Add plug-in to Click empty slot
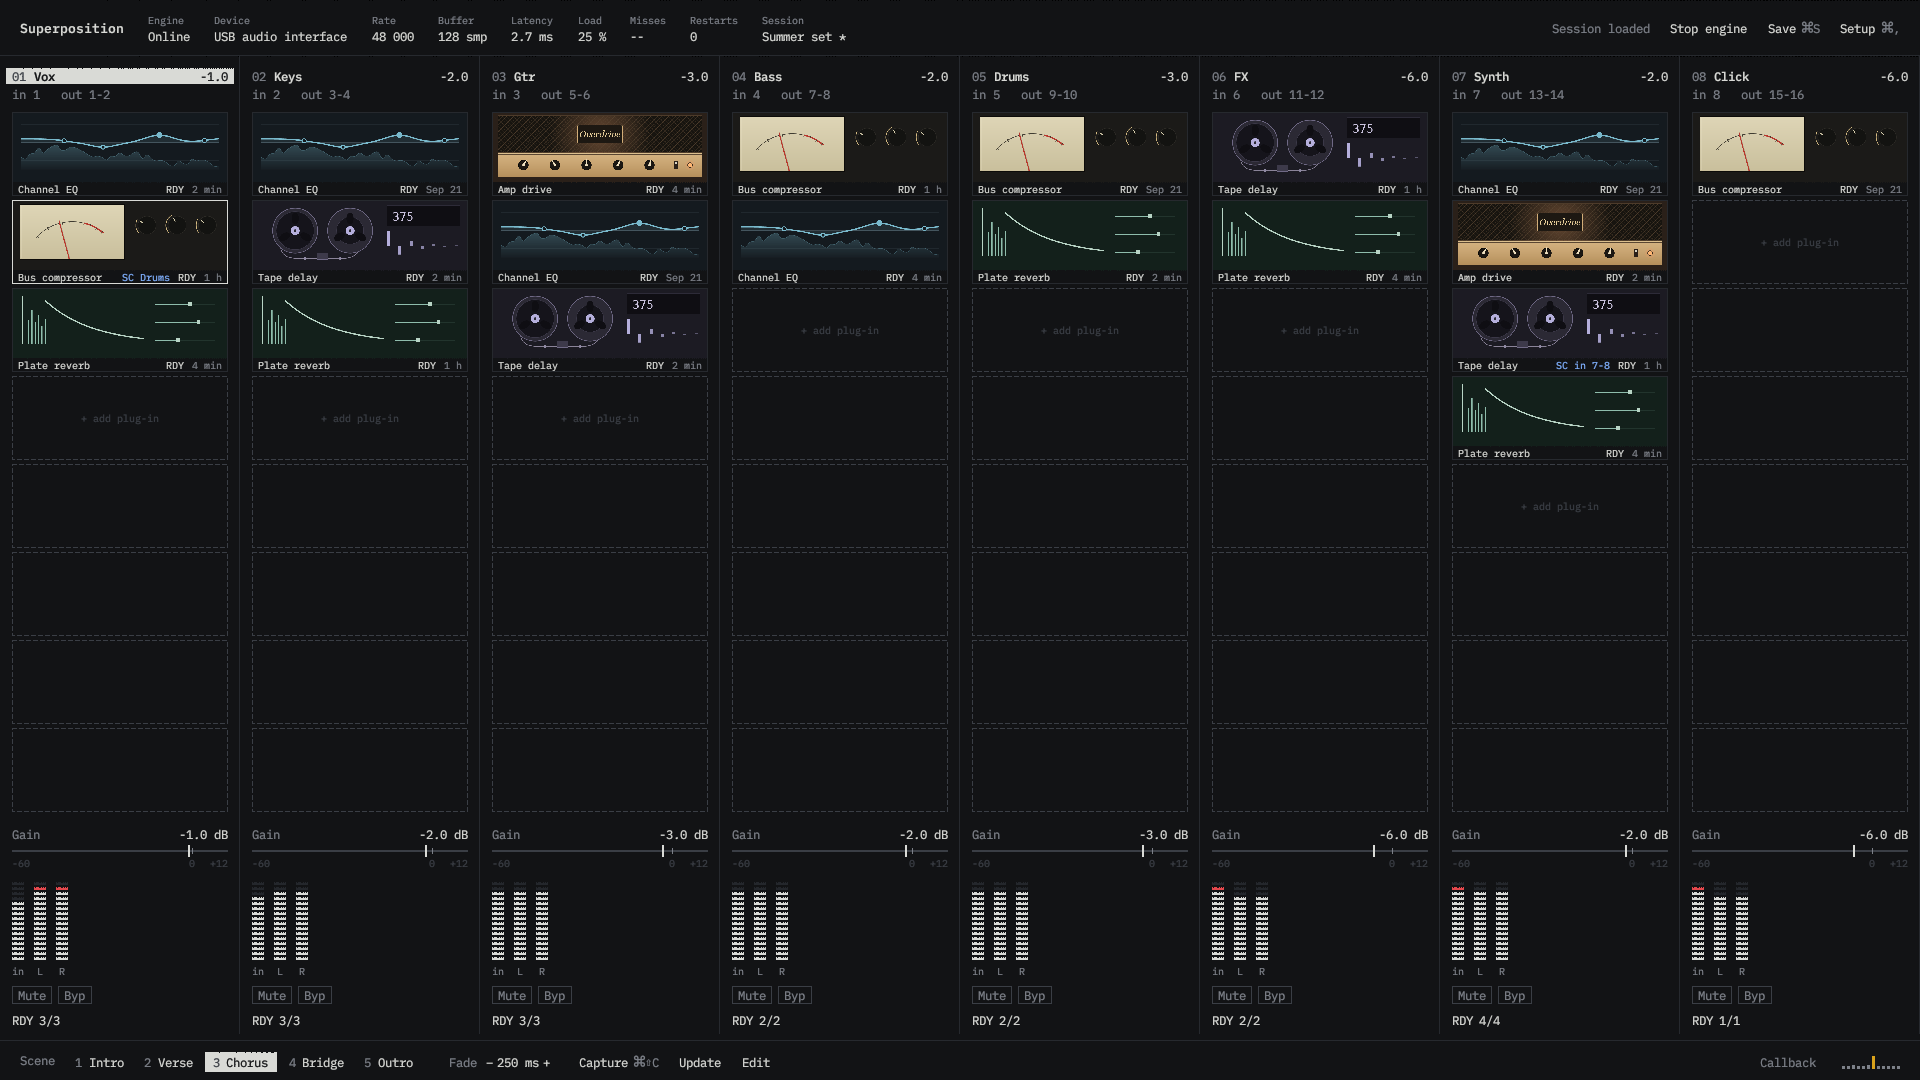The image size is (1920, 1080). coord(1800,242)
